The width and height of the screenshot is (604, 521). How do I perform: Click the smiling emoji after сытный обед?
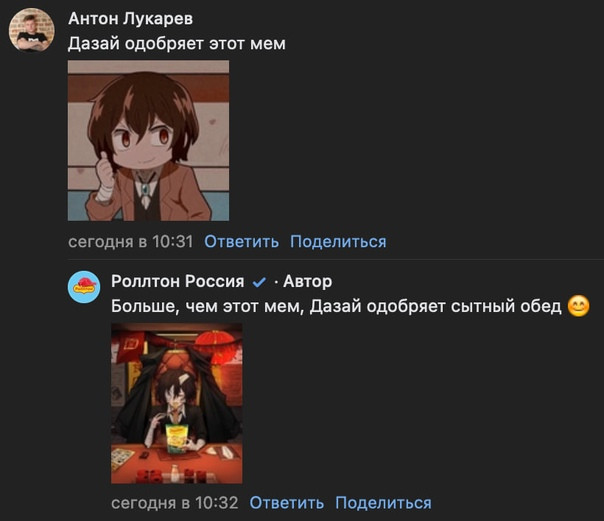pyautogui.click(x=579, y=306)
